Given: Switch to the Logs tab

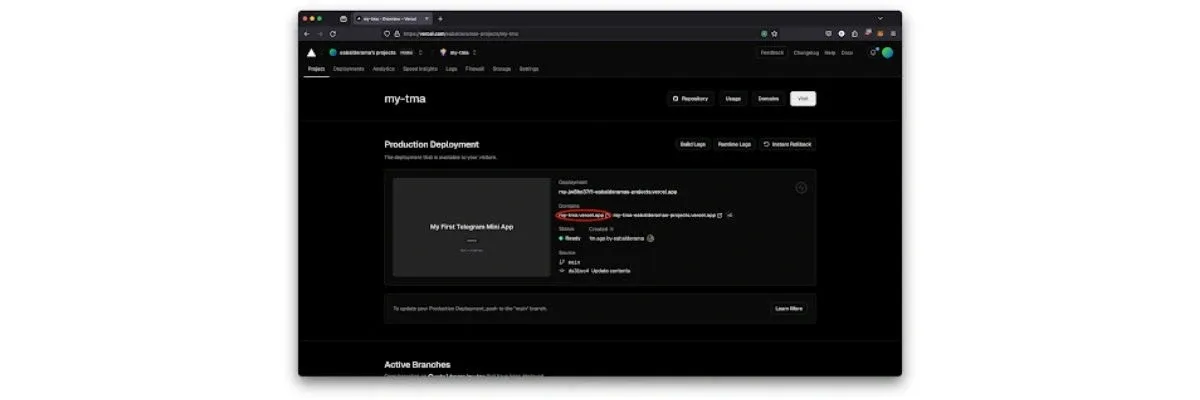Looking at the screenshot, I should (452, 69).
